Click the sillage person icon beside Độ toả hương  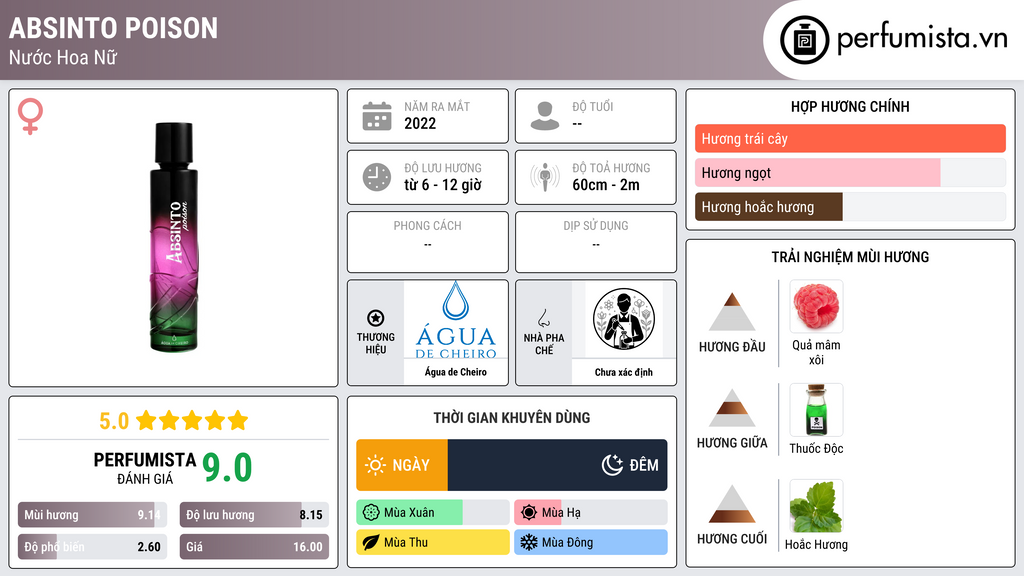pos(545,177)
